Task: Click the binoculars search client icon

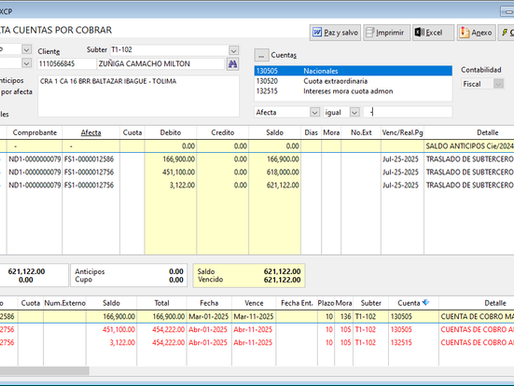Action: [x=233, y=64]
